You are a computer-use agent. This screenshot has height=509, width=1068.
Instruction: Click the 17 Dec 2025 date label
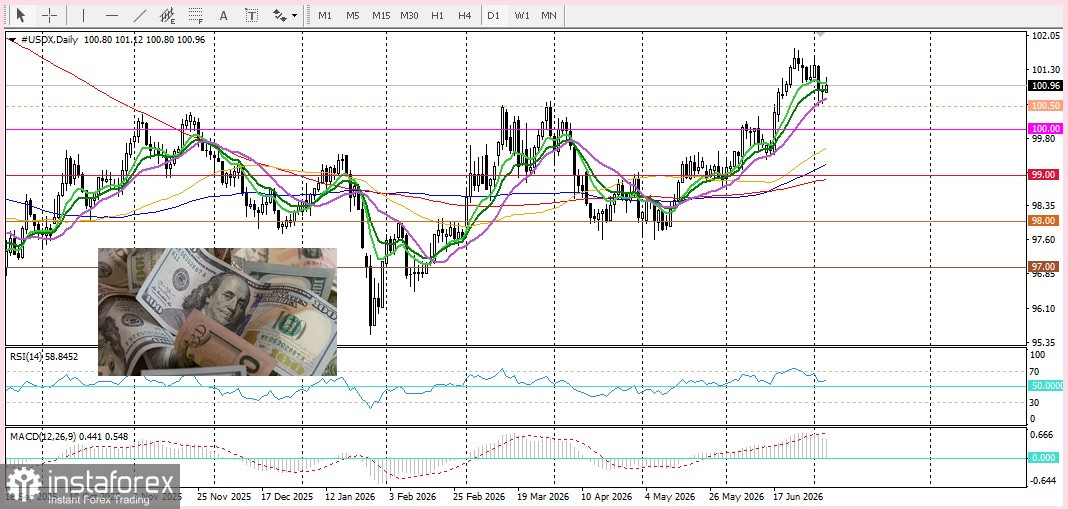point(287,497)
